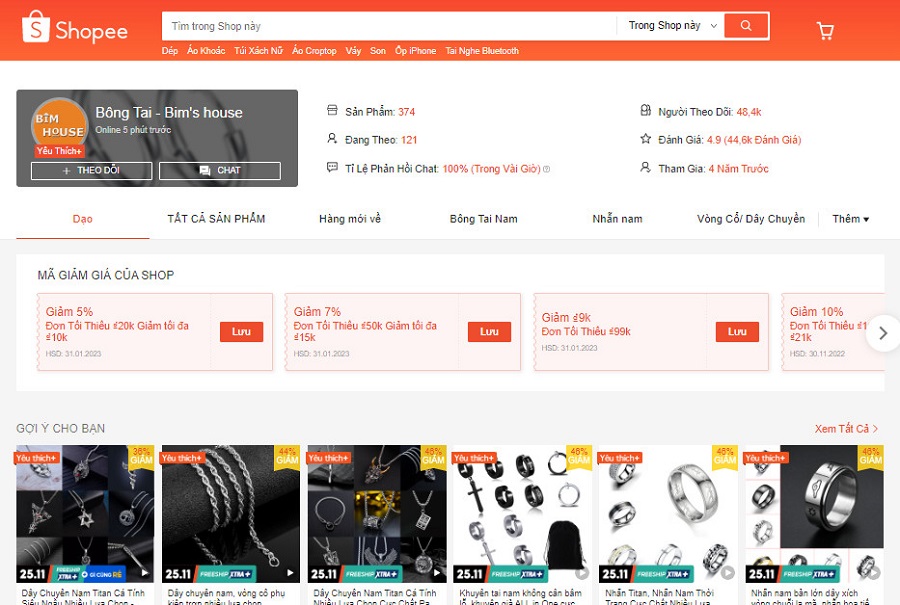Screen dimensions: 900x605
Task: Open the Nhẫn nam category tab
Action: (x=618, y=219)
